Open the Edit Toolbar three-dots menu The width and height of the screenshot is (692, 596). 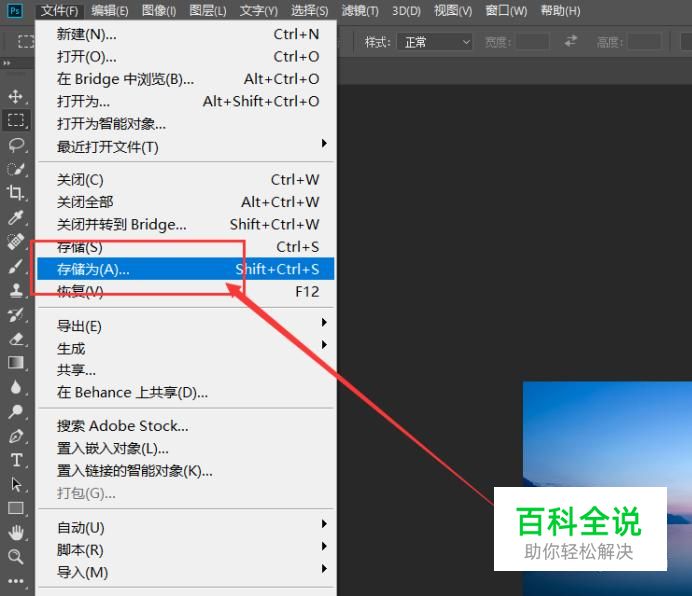pos(16,581)
